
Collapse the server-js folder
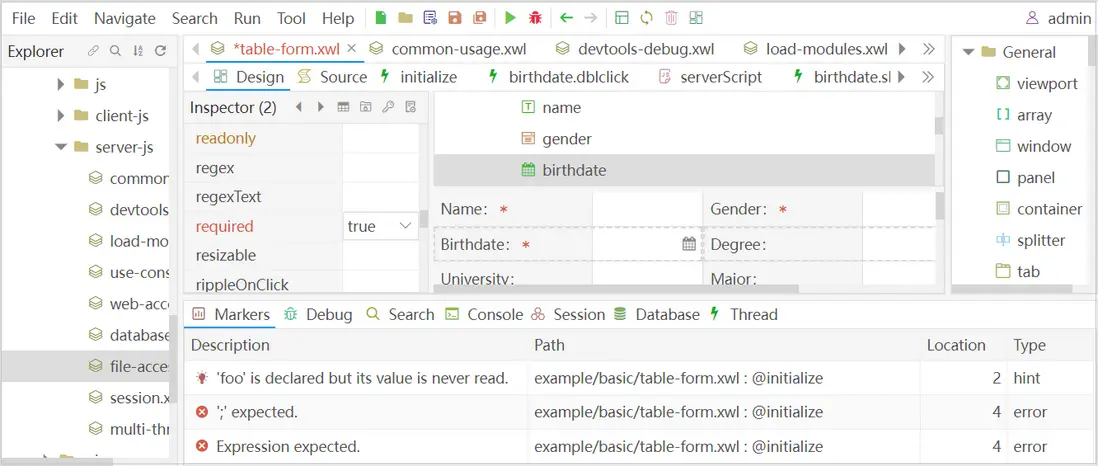pyautogui.click(x=61, y=147)
